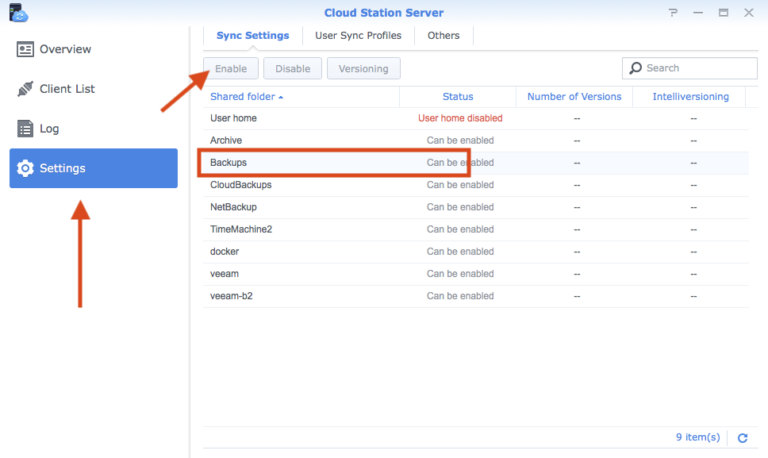Click the Client List plug icon

pos(25,89)
